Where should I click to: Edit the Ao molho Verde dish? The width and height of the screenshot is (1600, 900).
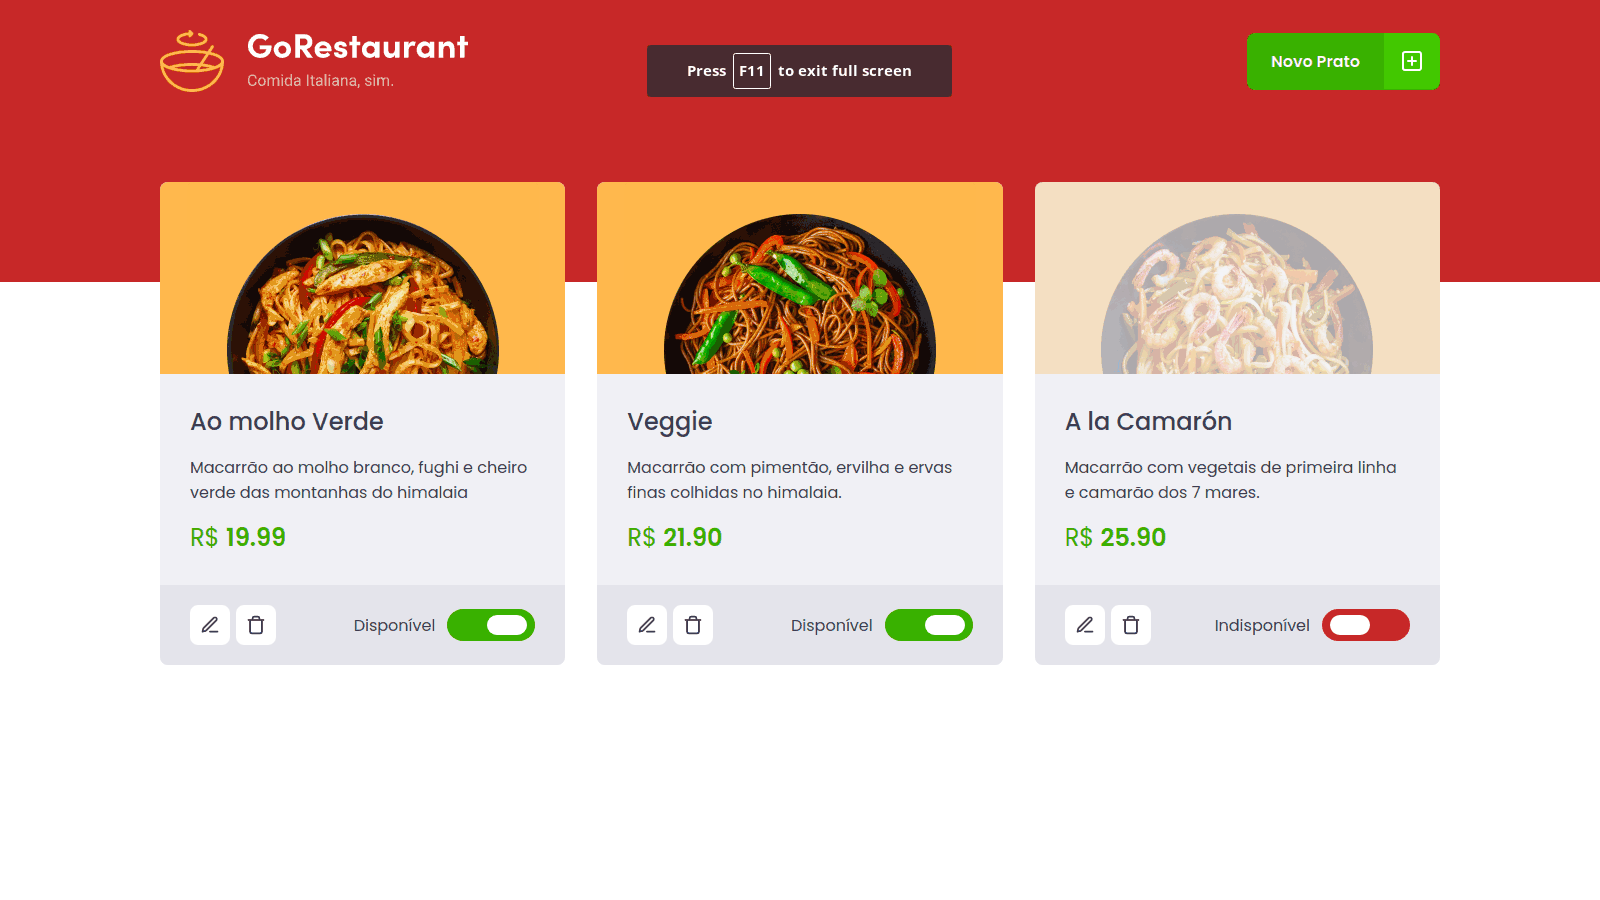point(210,625)
